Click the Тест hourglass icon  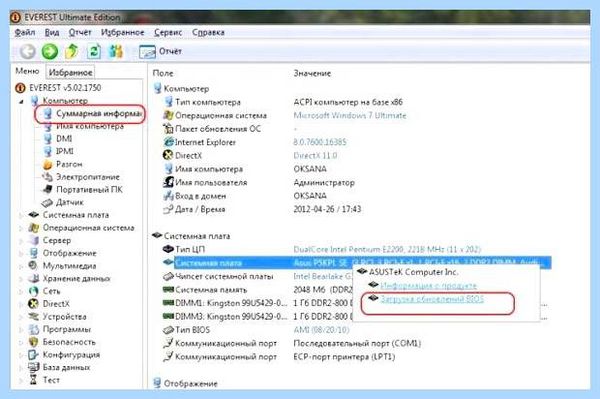pyautogui.click(x=34, y=380)
